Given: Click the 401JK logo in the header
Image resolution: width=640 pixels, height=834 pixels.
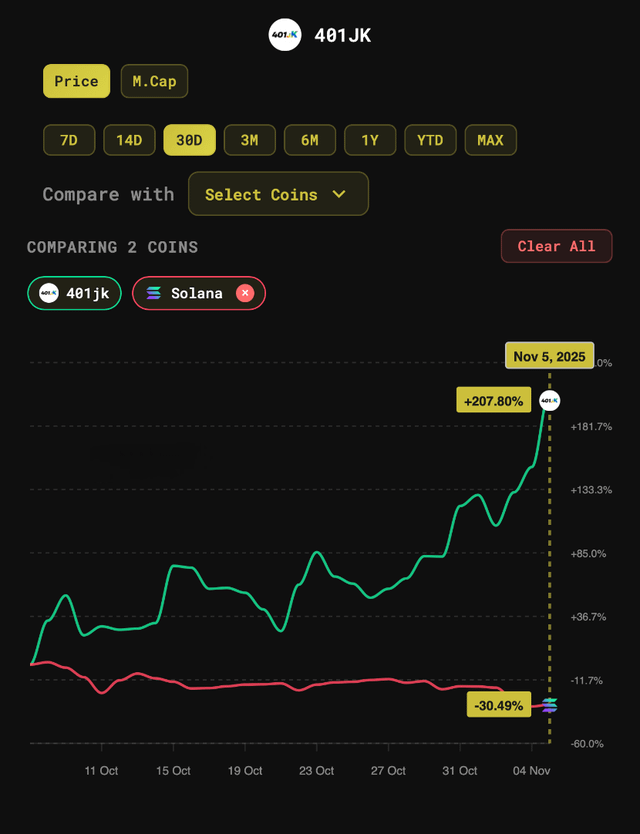Looking at the screenshot, I should click(285, 36).
